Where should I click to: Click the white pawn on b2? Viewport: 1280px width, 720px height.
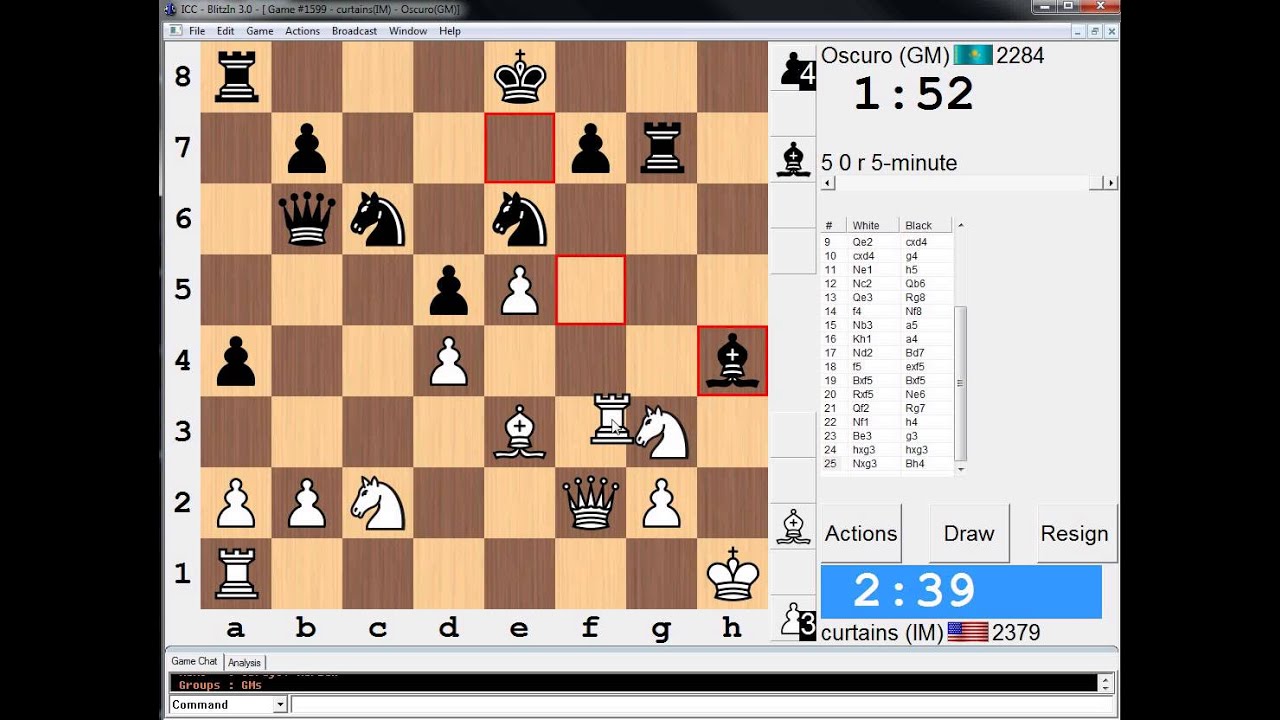307,503
